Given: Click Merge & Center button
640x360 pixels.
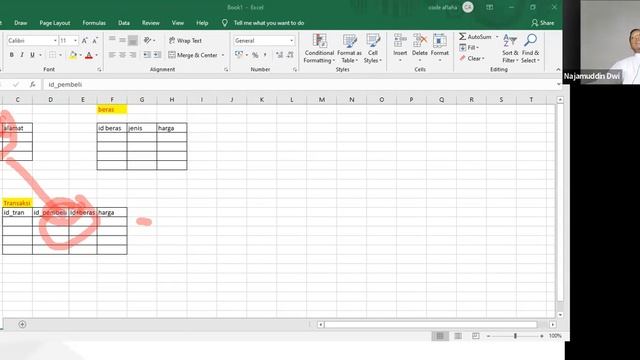Looking at the screenshot, I should click(193, 55).
